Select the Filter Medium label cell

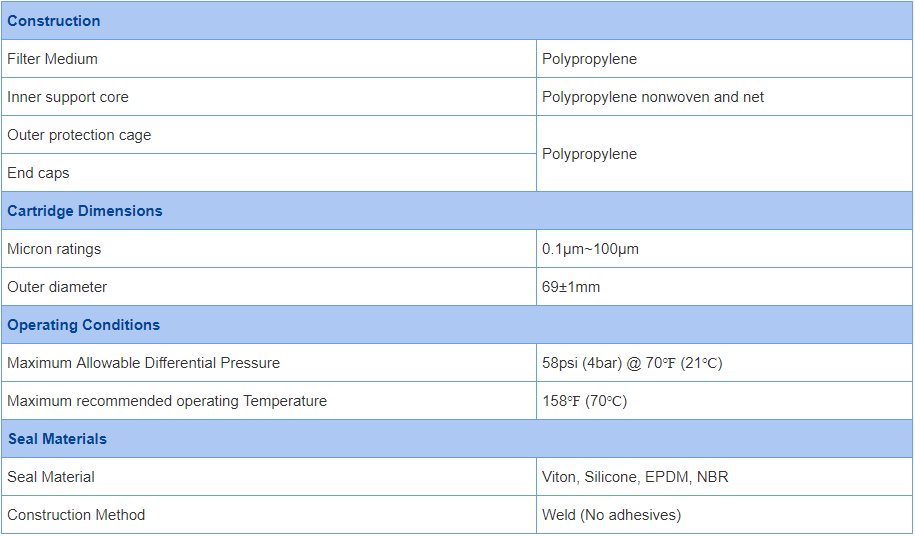pyautogui.click(x=53, y=59)
